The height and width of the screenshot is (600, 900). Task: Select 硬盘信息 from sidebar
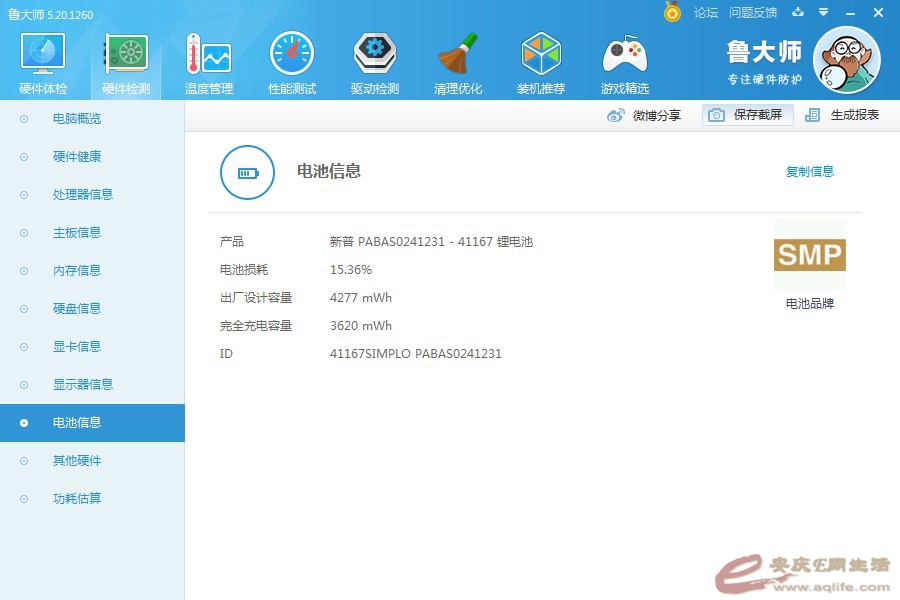point(77,309)
